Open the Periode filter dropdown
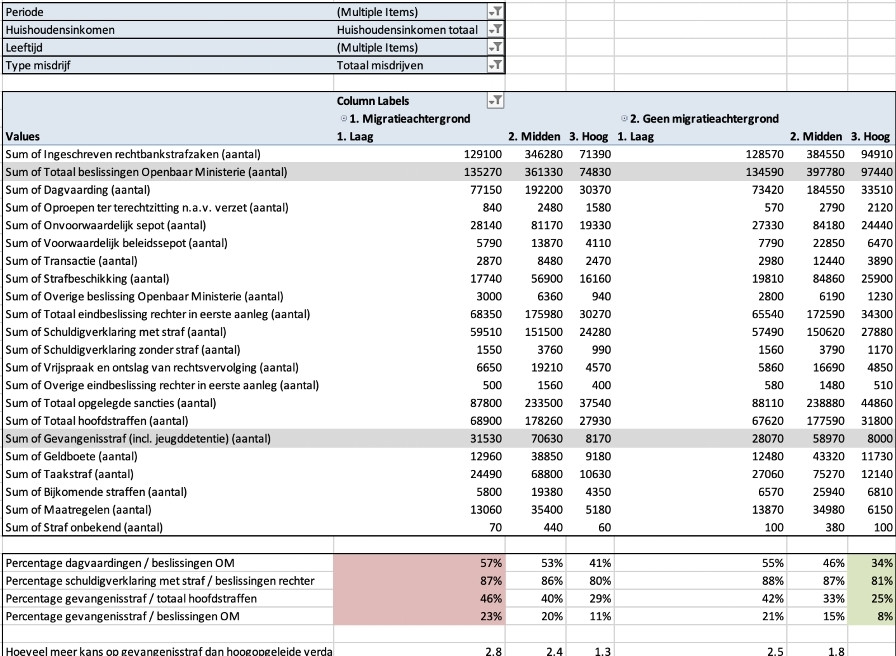 (495, 11)
